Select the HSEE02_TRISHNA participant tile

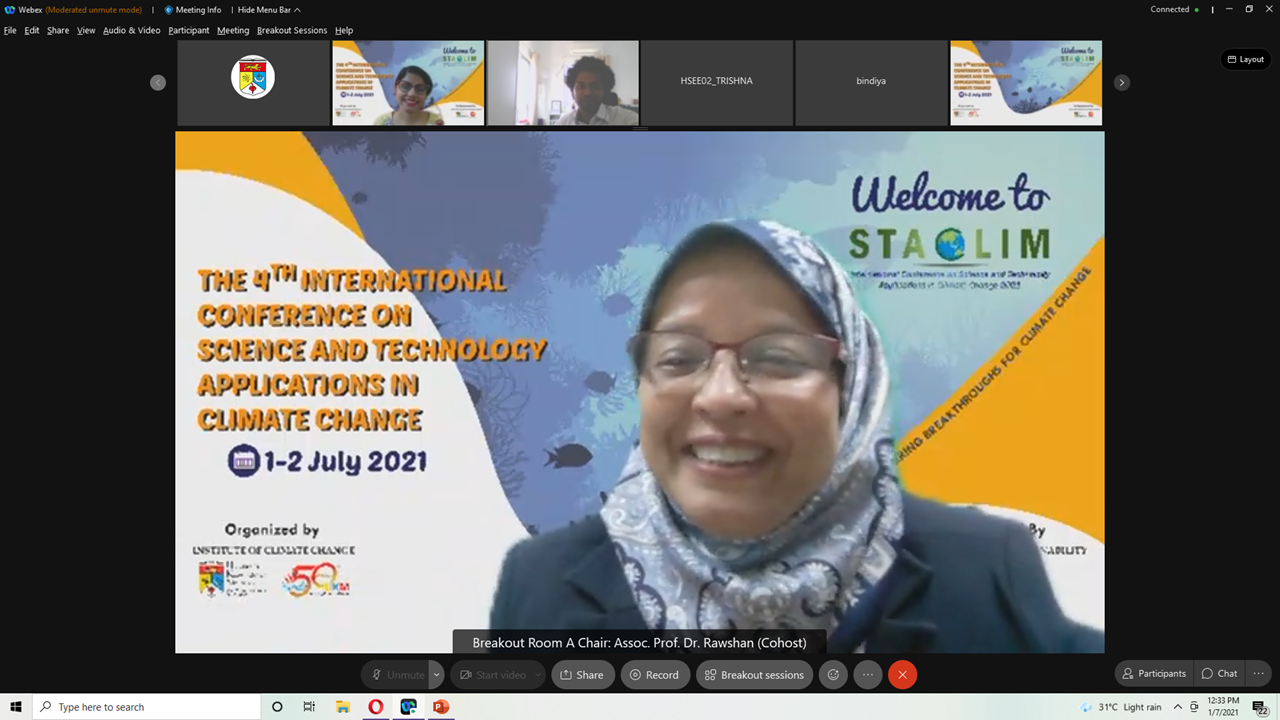pyautogui.click(x=716, y=82)
